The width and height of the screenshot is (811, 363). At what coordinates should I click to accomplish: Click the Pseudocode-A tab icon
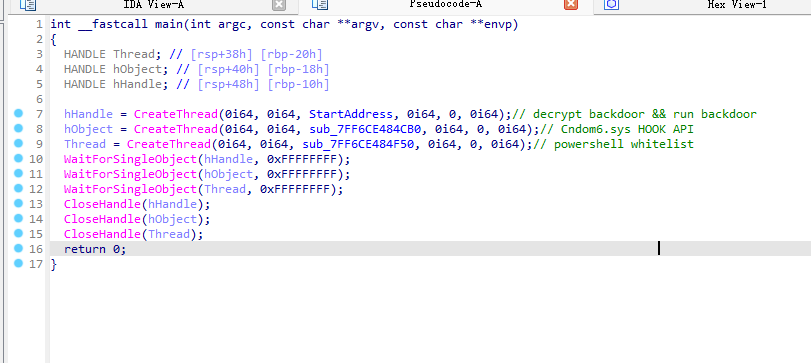click(x=320, y=5)
